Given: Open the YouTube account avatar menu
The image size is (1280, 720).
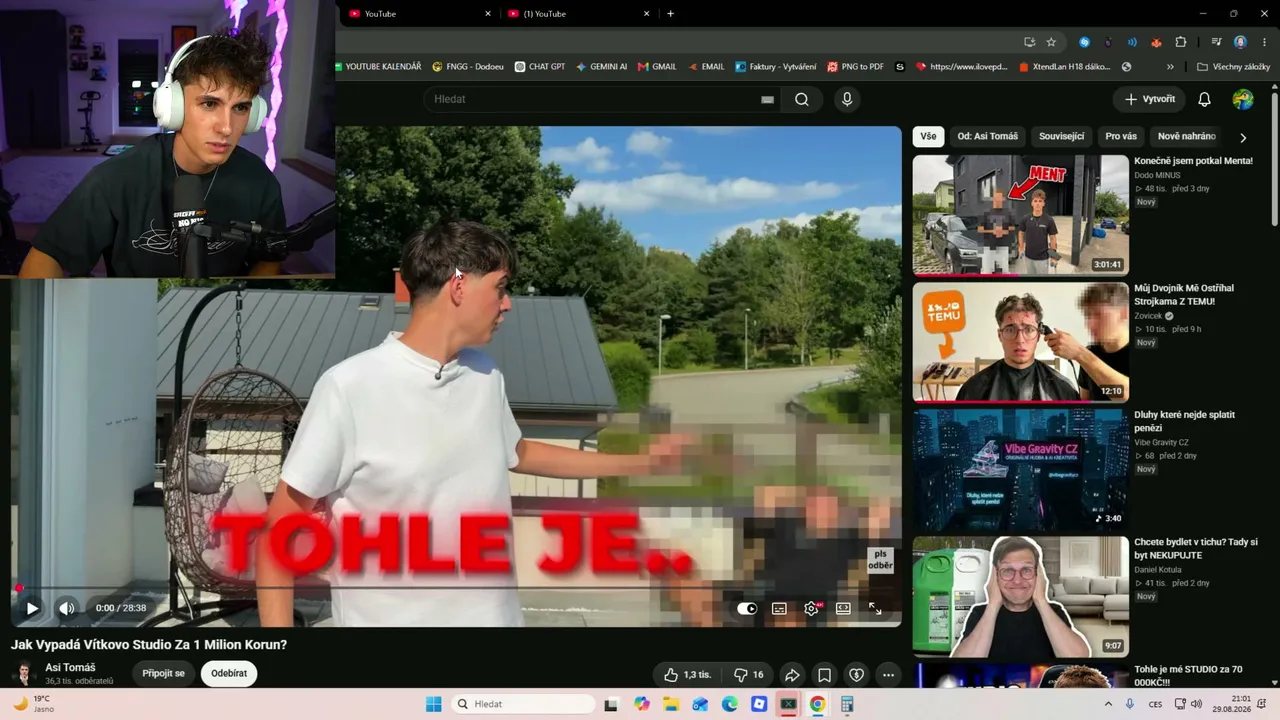Looking at the screenshot, I should pos(1243,99).
